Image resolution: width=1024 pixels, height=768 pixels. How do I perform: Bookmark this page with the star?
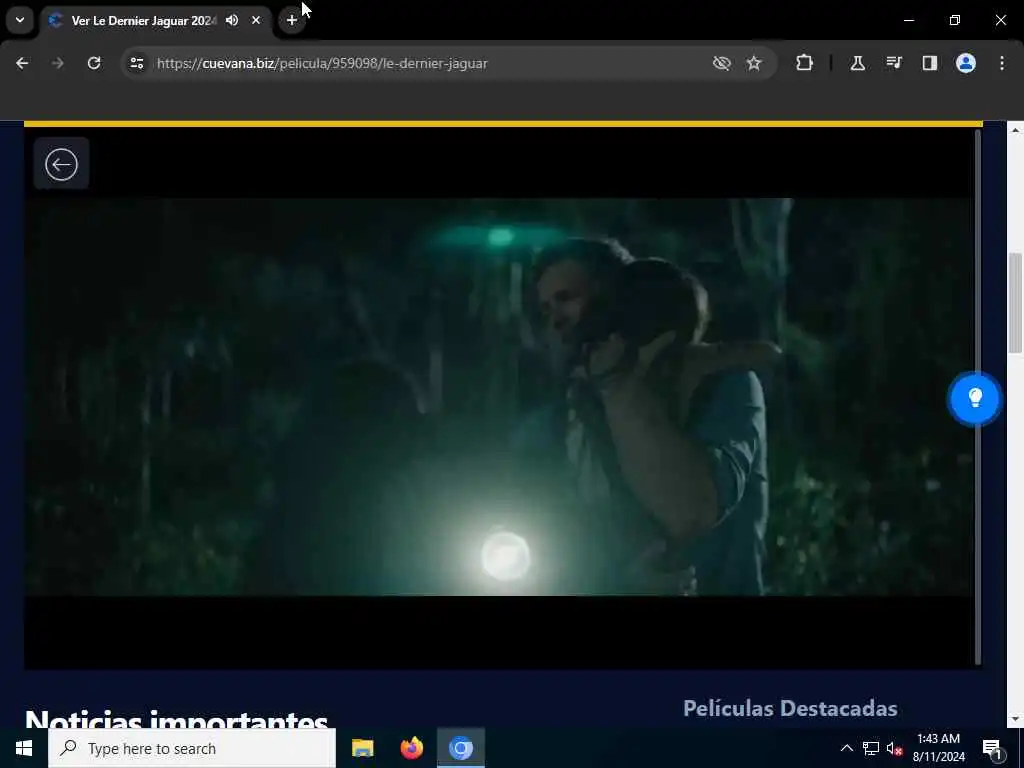(754, 63)
